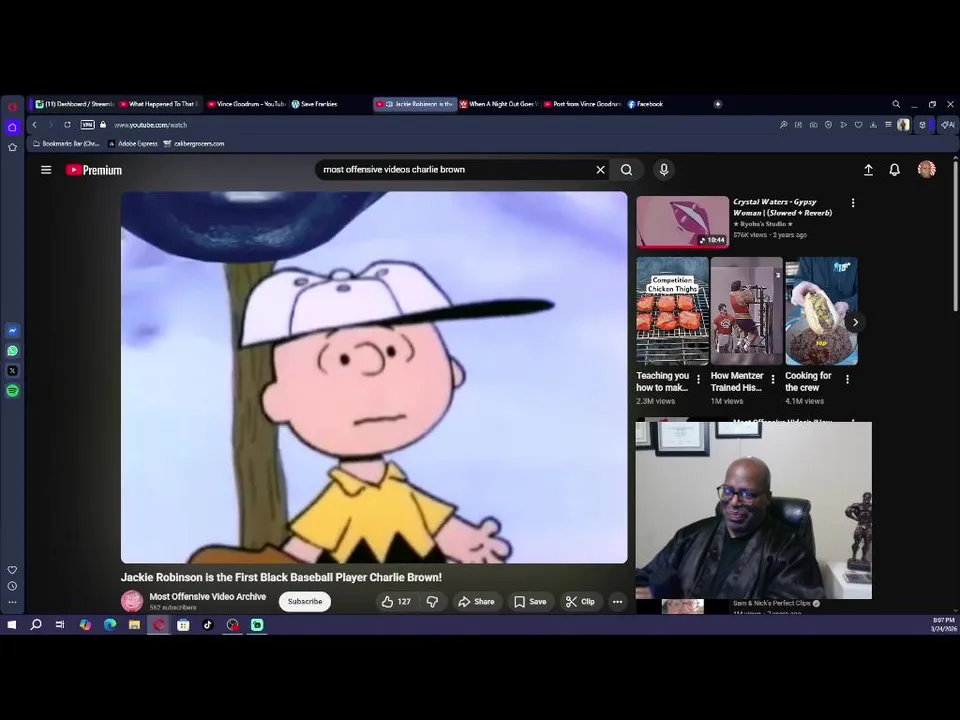Switch to When A Night Out Goes tab
The image size is (960, 720).
point(499,104)
